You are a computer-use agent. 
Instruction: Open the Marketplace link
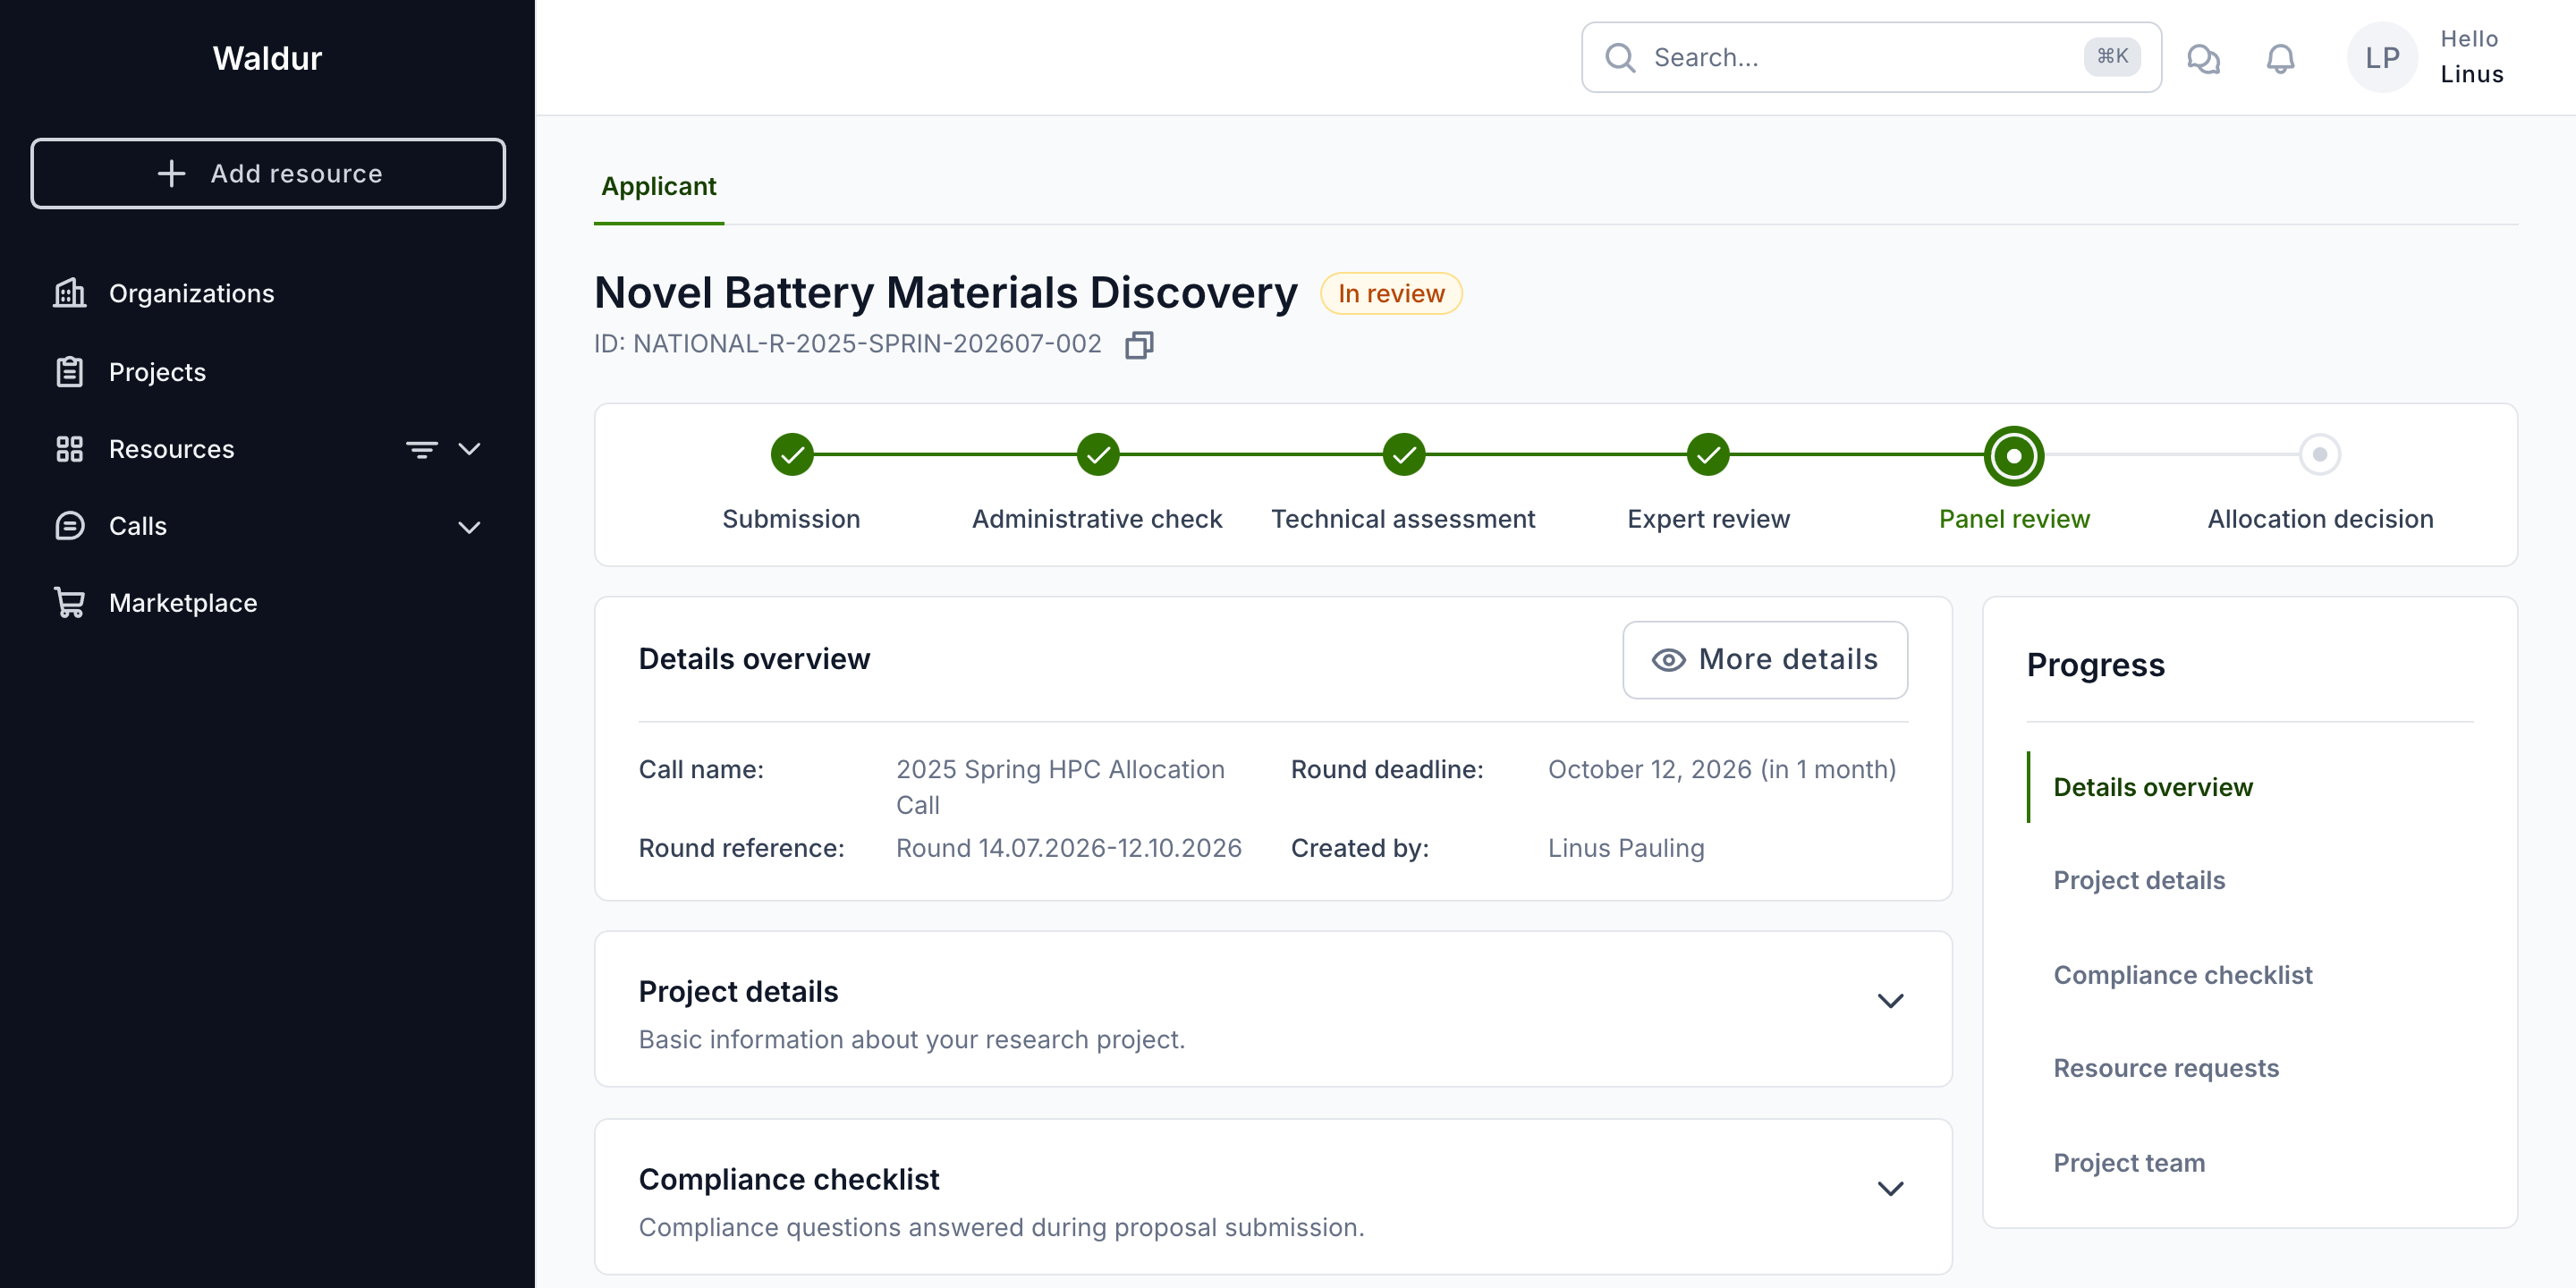pos(183,603)
